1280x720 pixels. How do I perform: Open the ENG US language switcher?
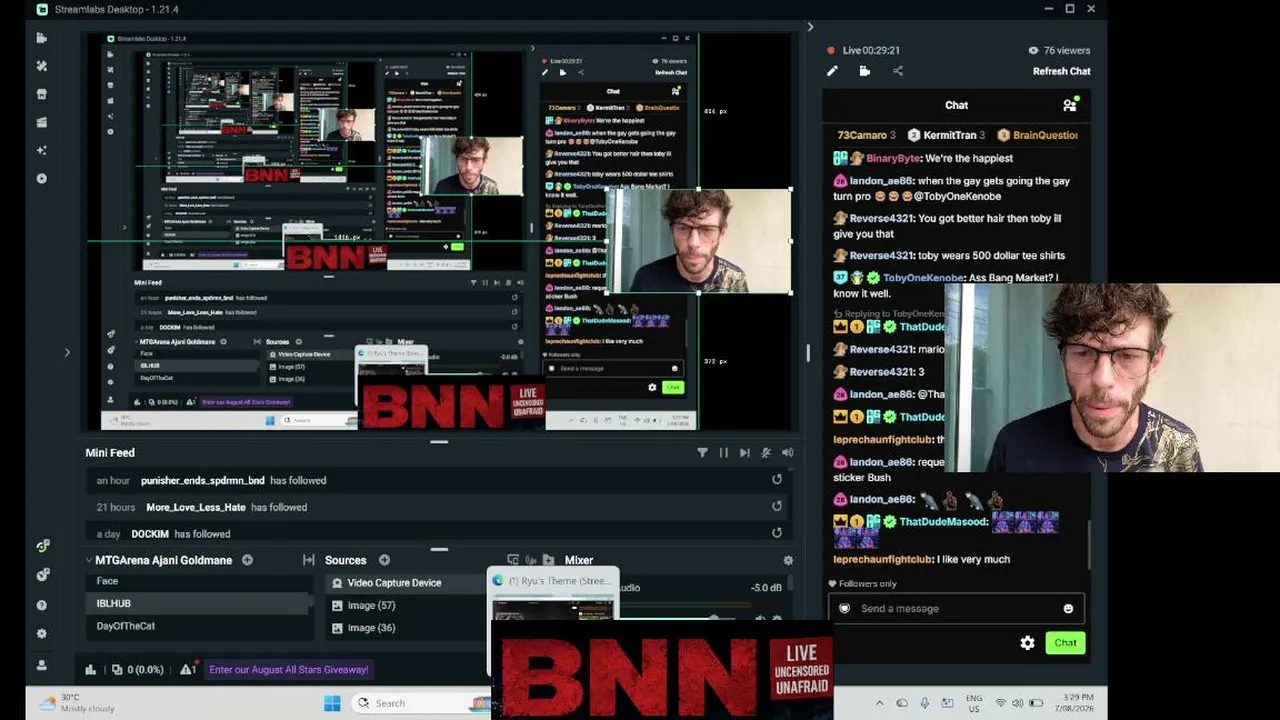pyautogui.click(x=976, y=703)
